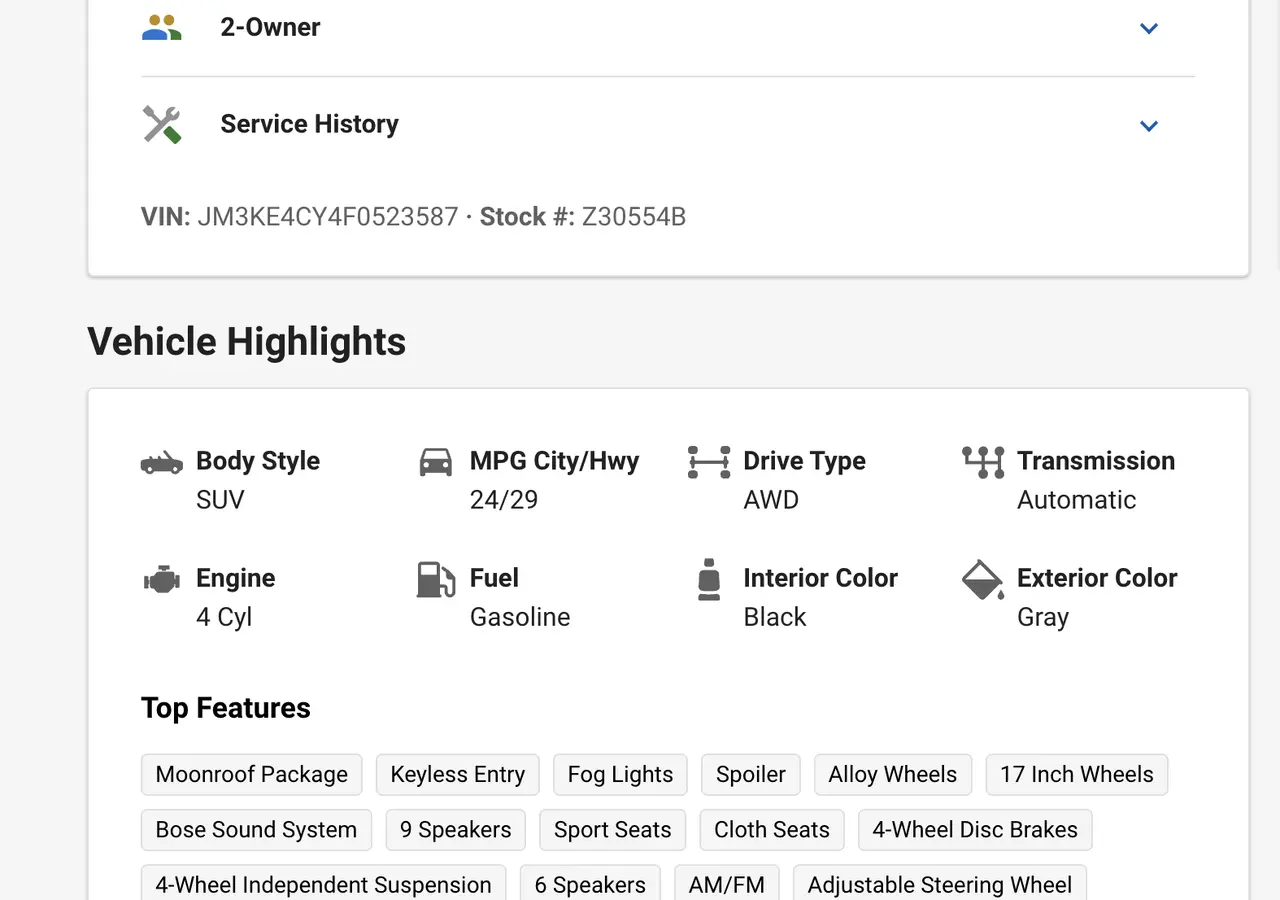Image resolution: width=1280 pixels, height=900 pixels.
Task: Click the Engine icon
Action: (x=162, y=579)
